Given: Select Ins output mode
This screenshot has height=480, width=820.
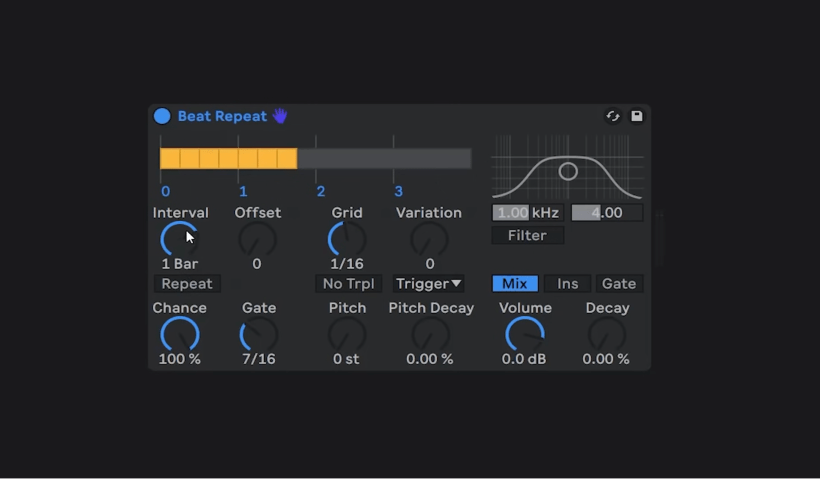Looking at the screenshot, I should pos(567,284).
